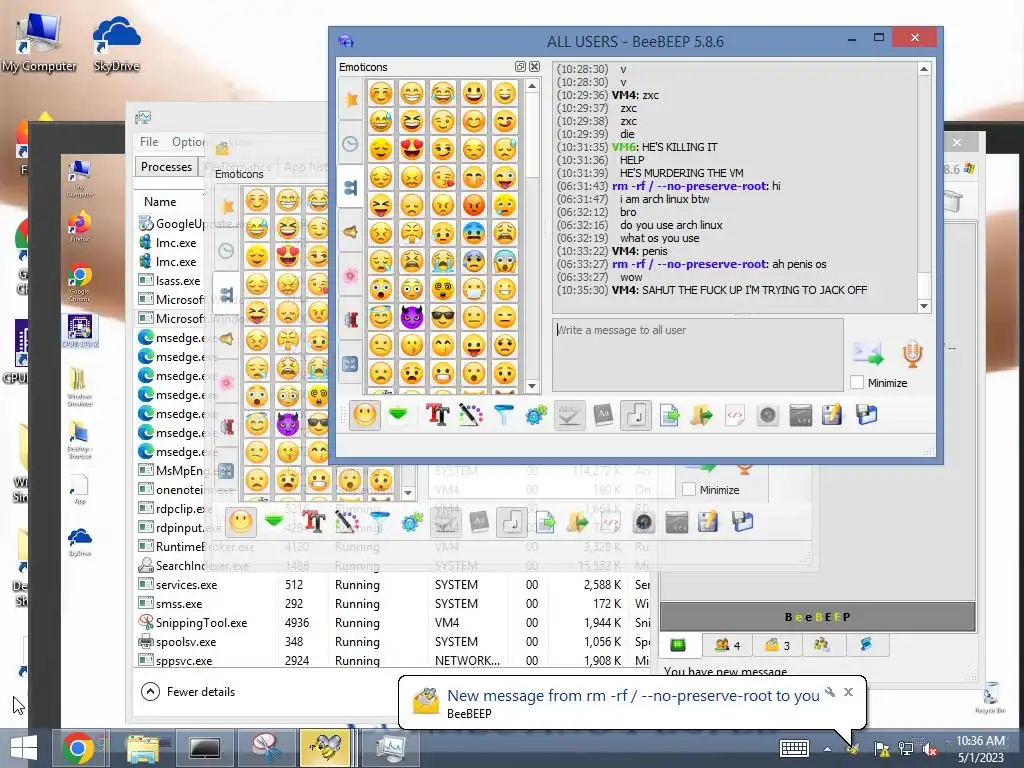
Task: Collapse Task Manager with Fewer details
Action: pos(188,692)
